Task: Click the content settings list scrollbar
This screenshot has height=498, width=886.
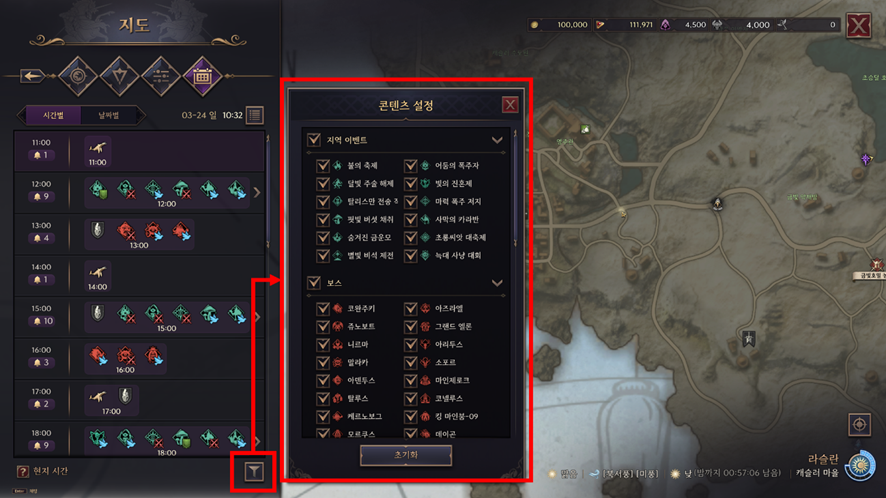Action: tap(515, 187)
